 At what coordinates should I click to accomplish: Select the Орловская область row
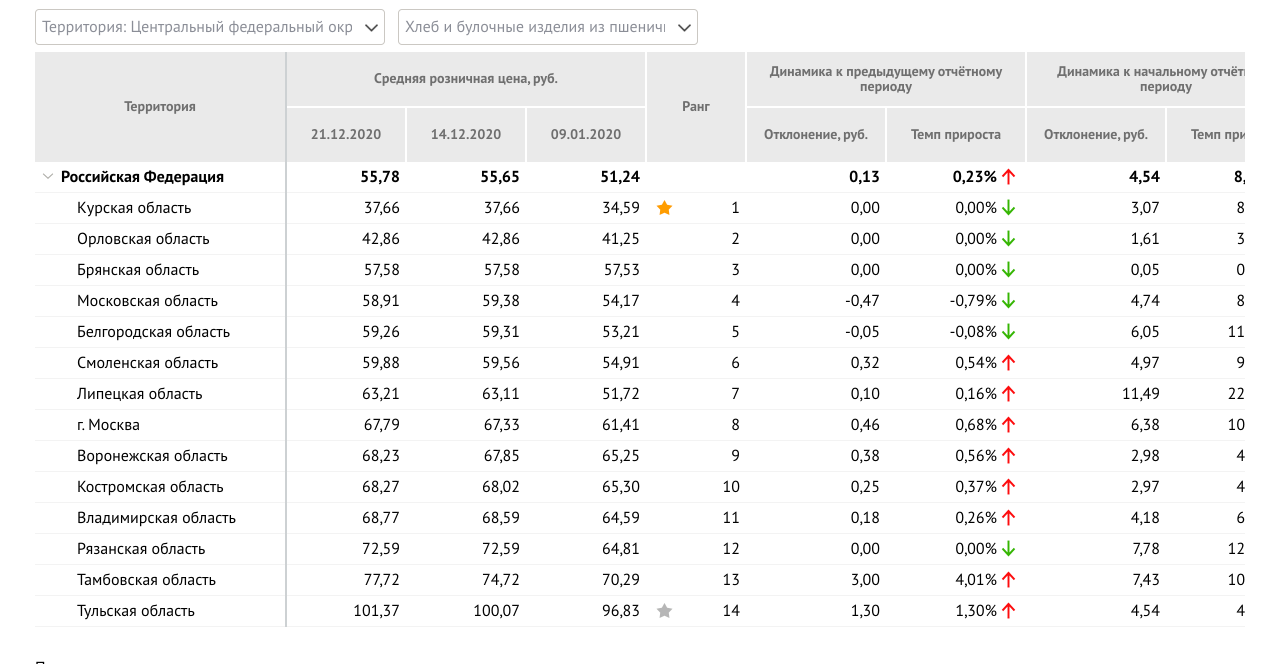point(640,239)
